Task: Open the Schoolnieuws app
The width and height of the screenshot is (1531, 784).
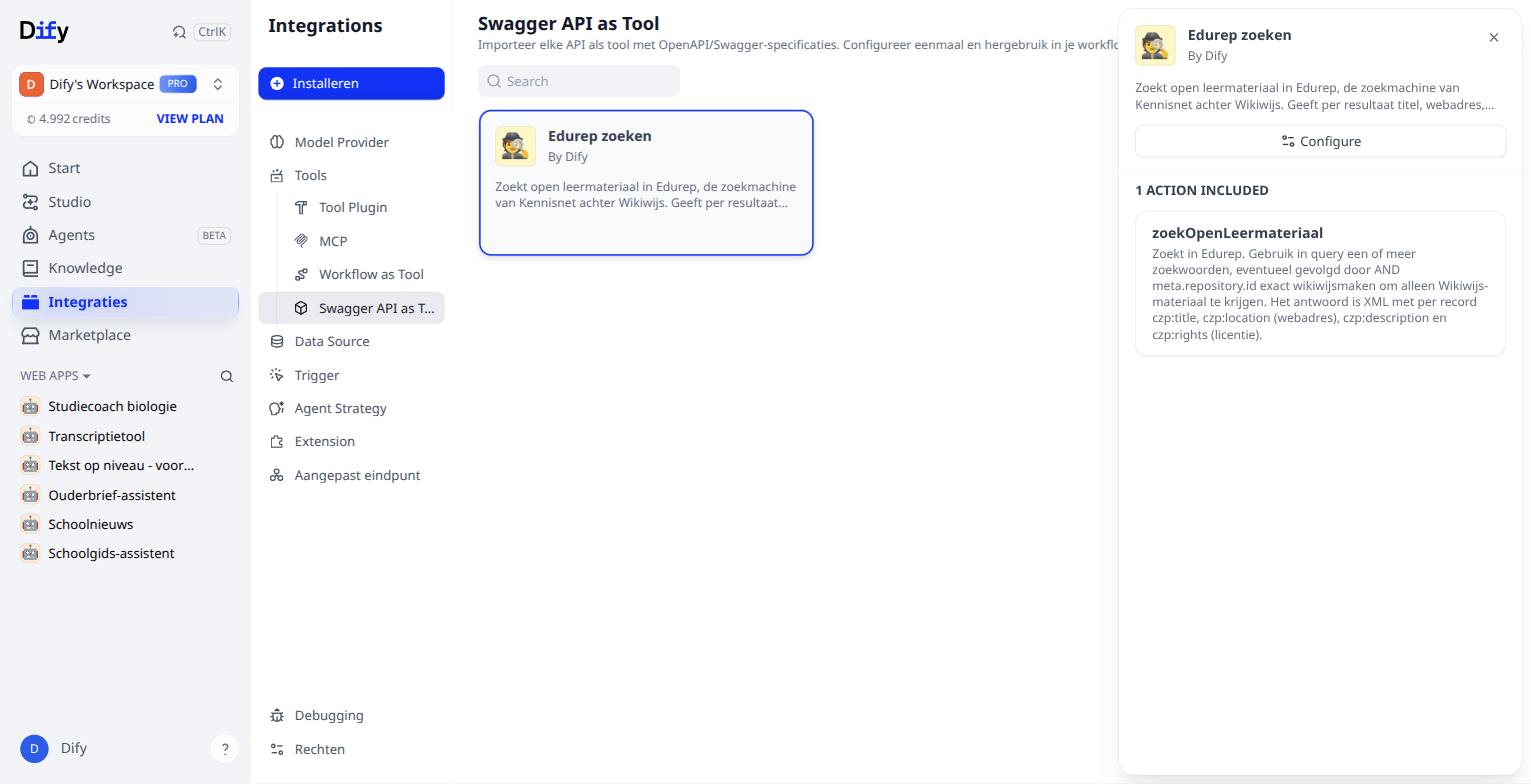Action: (125, 524)
